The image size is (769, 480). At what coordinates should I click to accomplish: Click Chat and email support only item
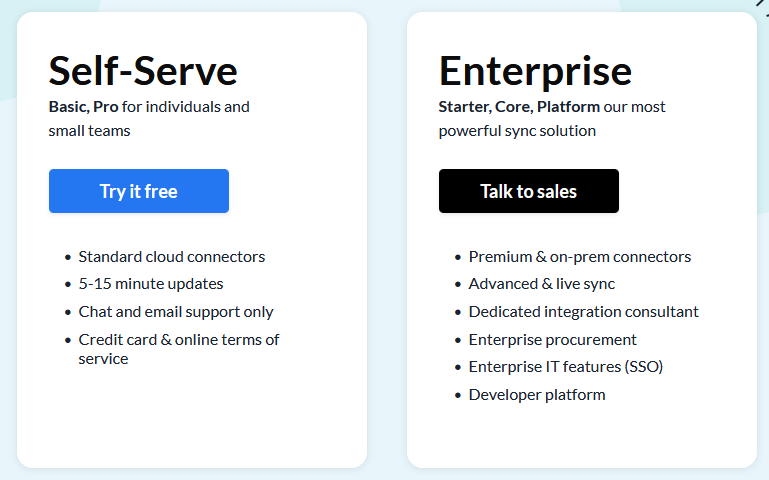[x=176, y=312]
